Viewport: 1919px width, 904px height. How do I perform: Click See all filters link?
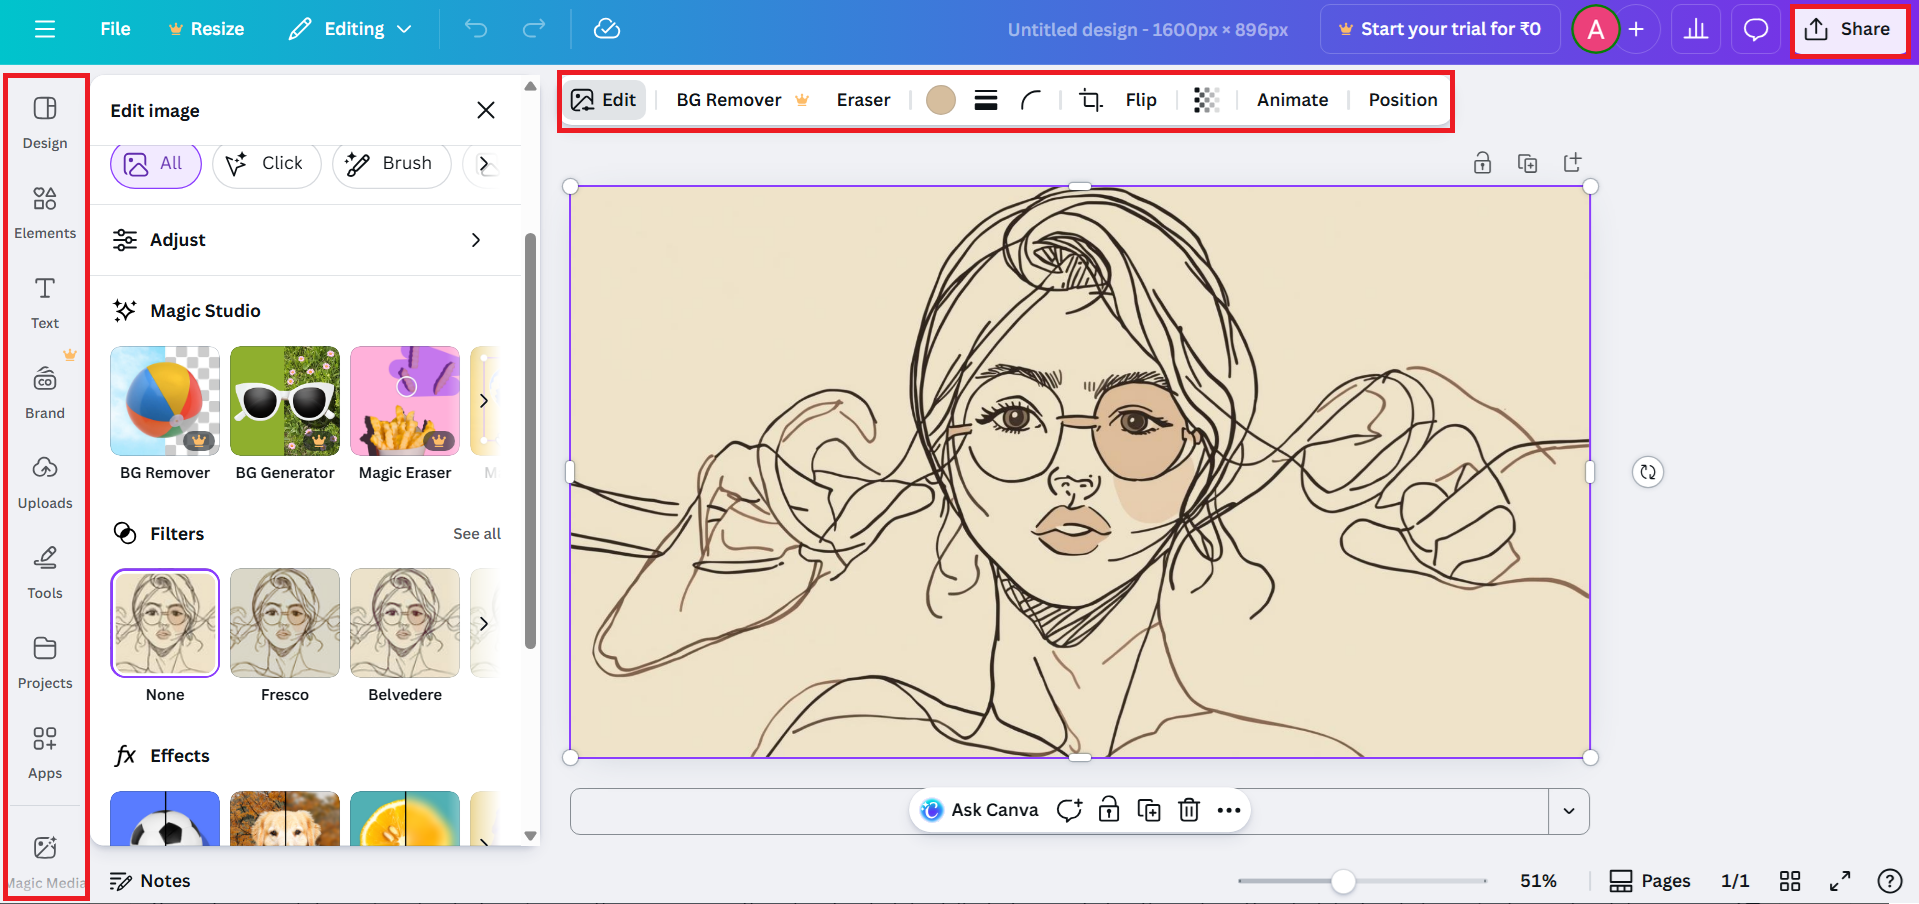477,534
